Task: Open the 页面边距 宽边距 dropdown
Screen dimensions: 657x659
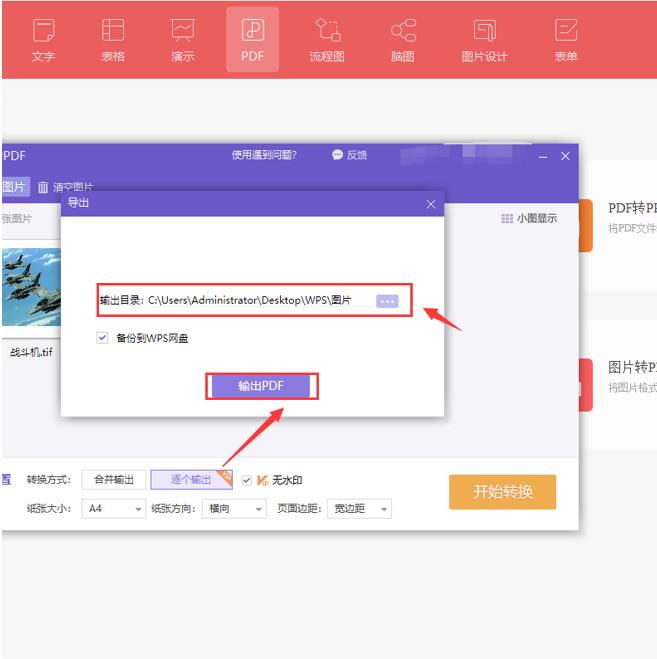Action: (359, 509)
